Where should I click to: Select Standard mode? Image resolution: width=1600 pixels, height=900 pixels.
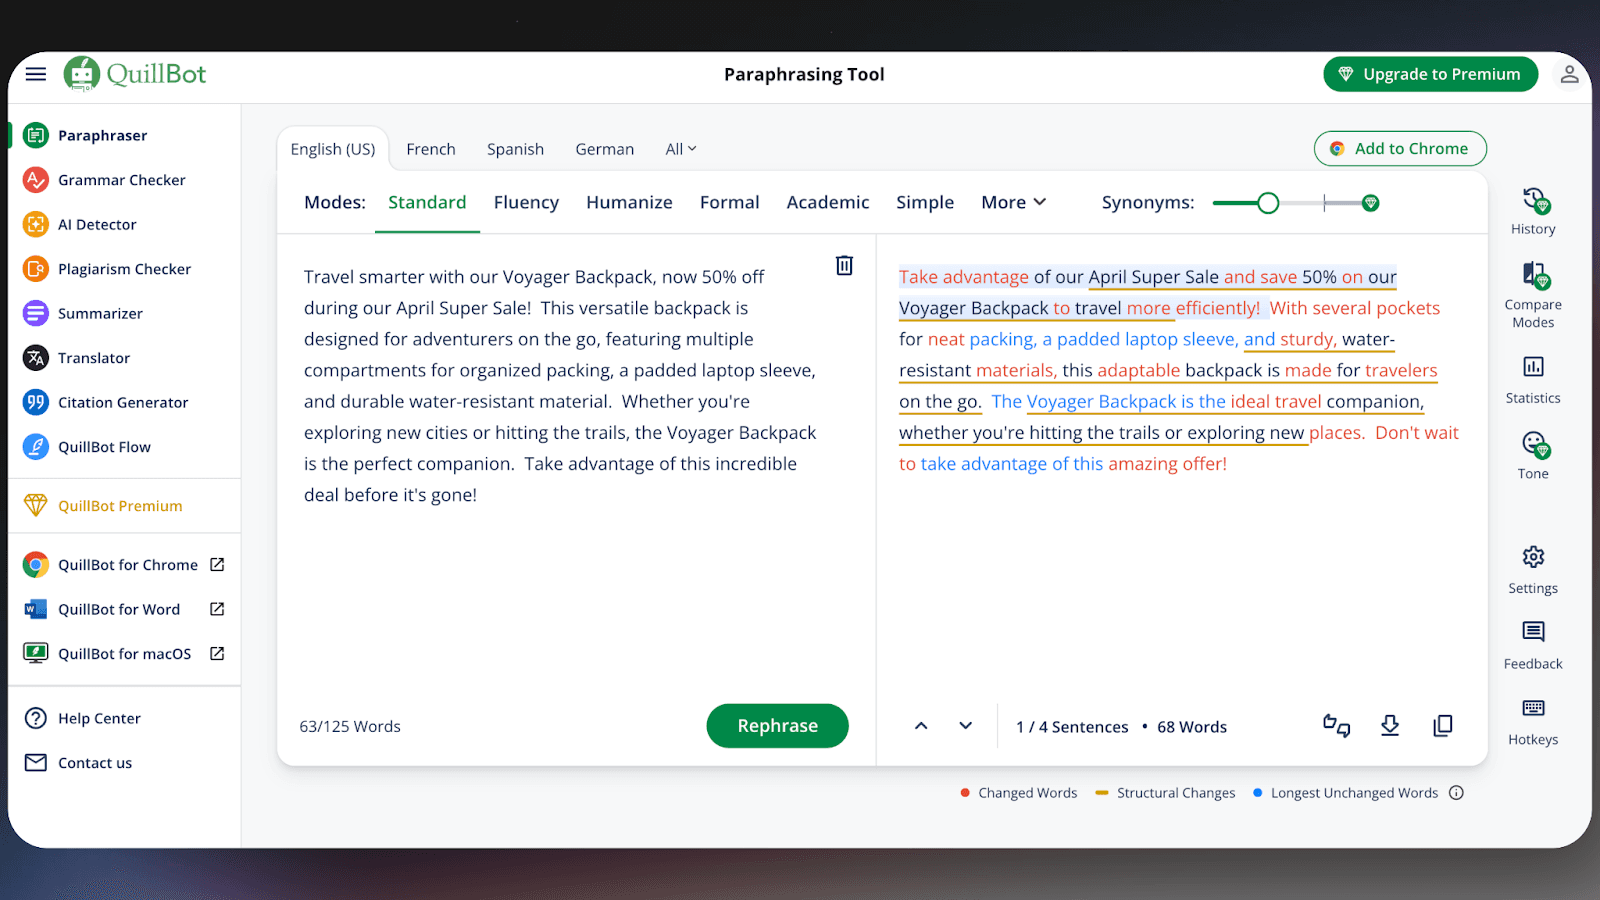click(427, 202)
